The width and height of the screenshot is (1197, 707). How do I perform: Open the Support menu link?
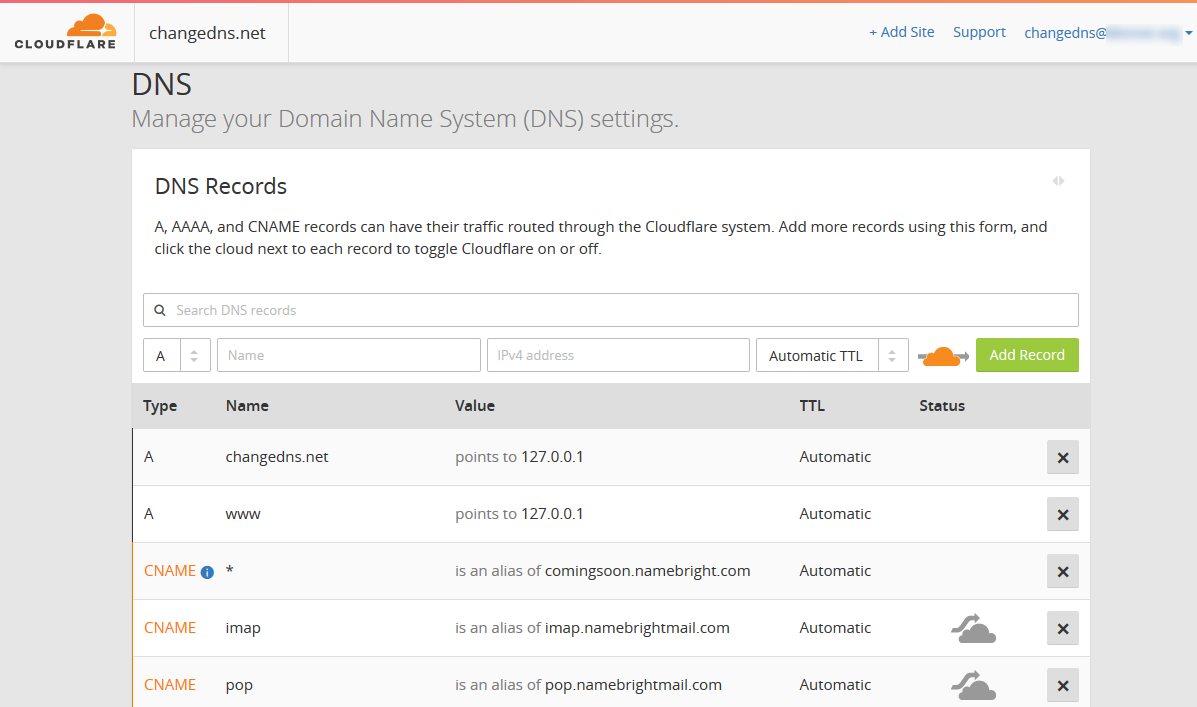point(979,32)
